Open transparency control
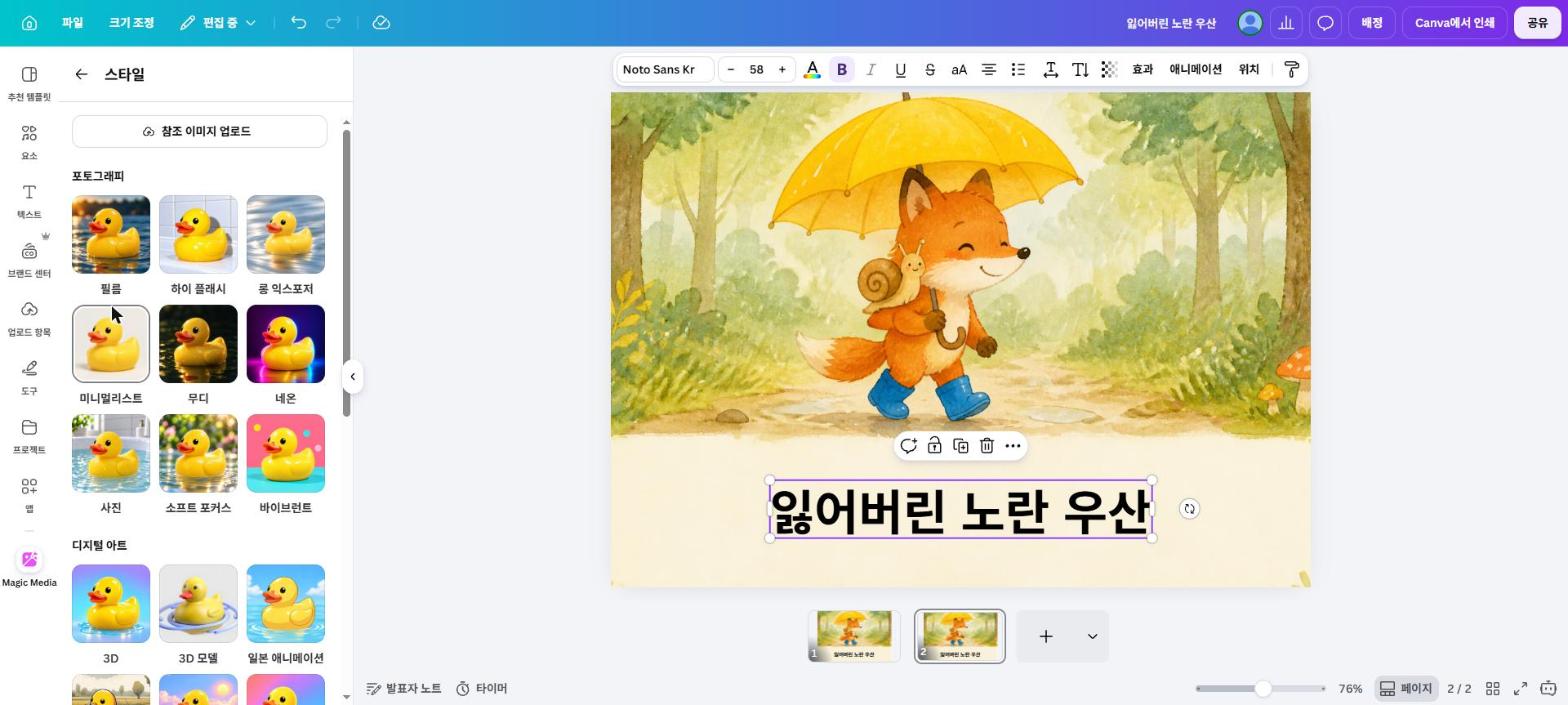The height and width of the screenshot is (705, 1568). pyautogui.click(x=1109, y=69)
